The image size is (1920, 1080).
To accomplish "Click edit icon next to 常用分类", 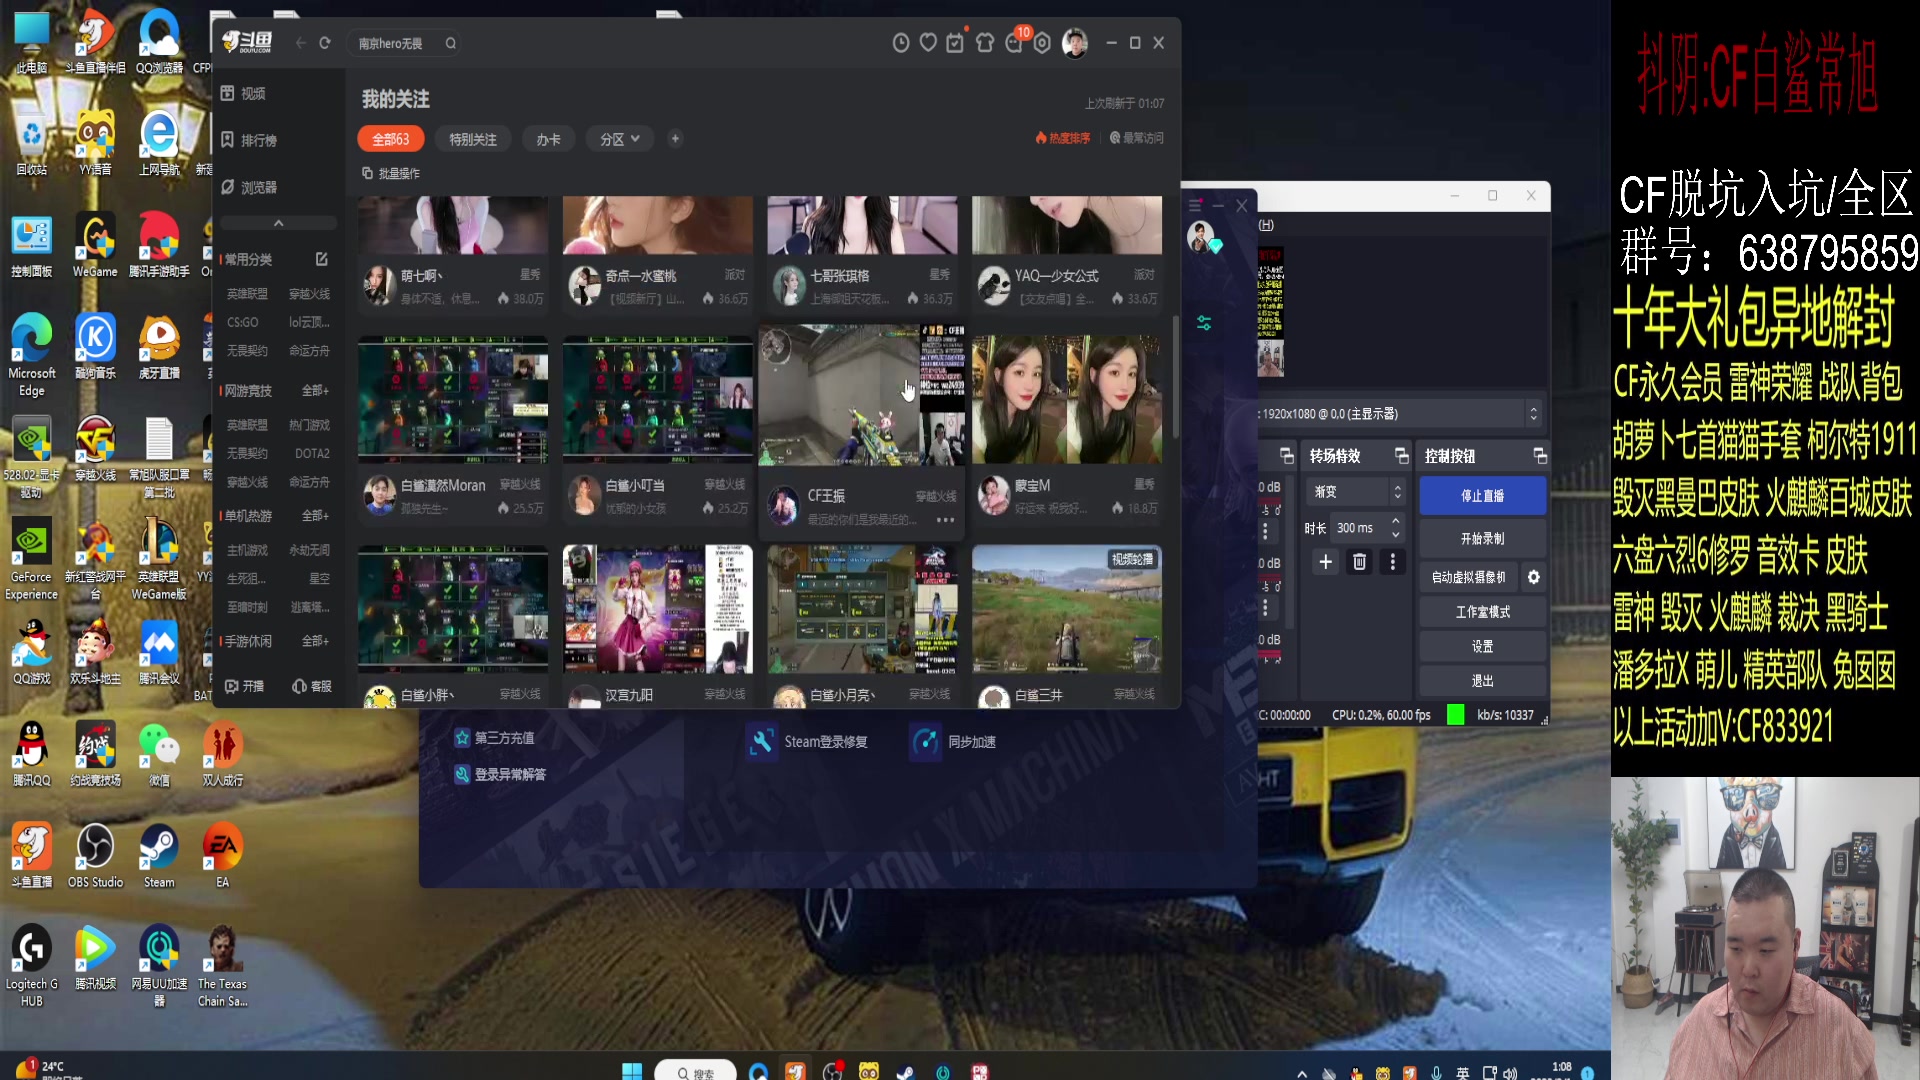I will tap(321, 259).
